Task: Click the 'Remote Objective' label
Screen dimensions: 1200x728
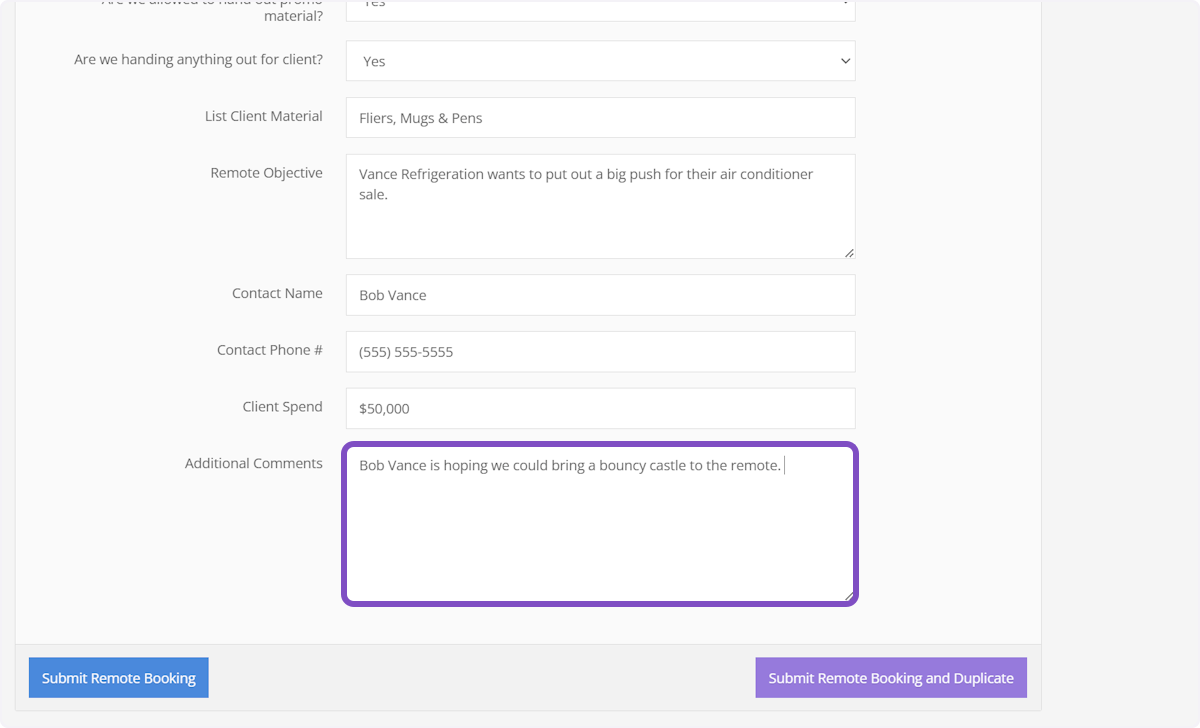Action: click(266, 173)
